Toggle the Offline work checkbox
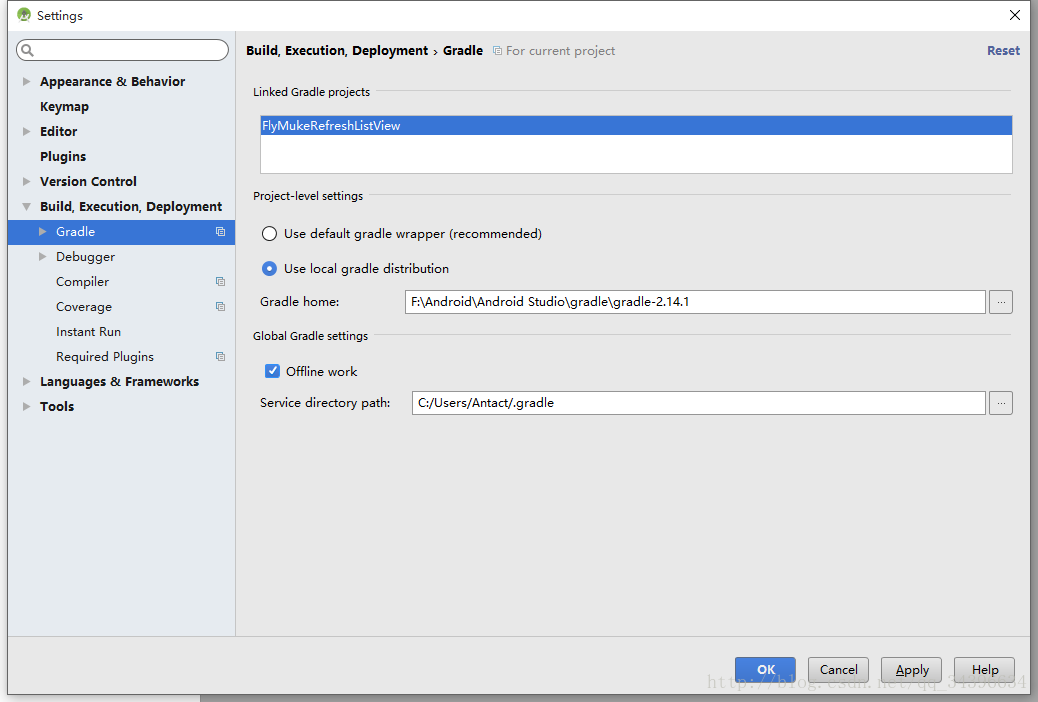 coord(272,371)
